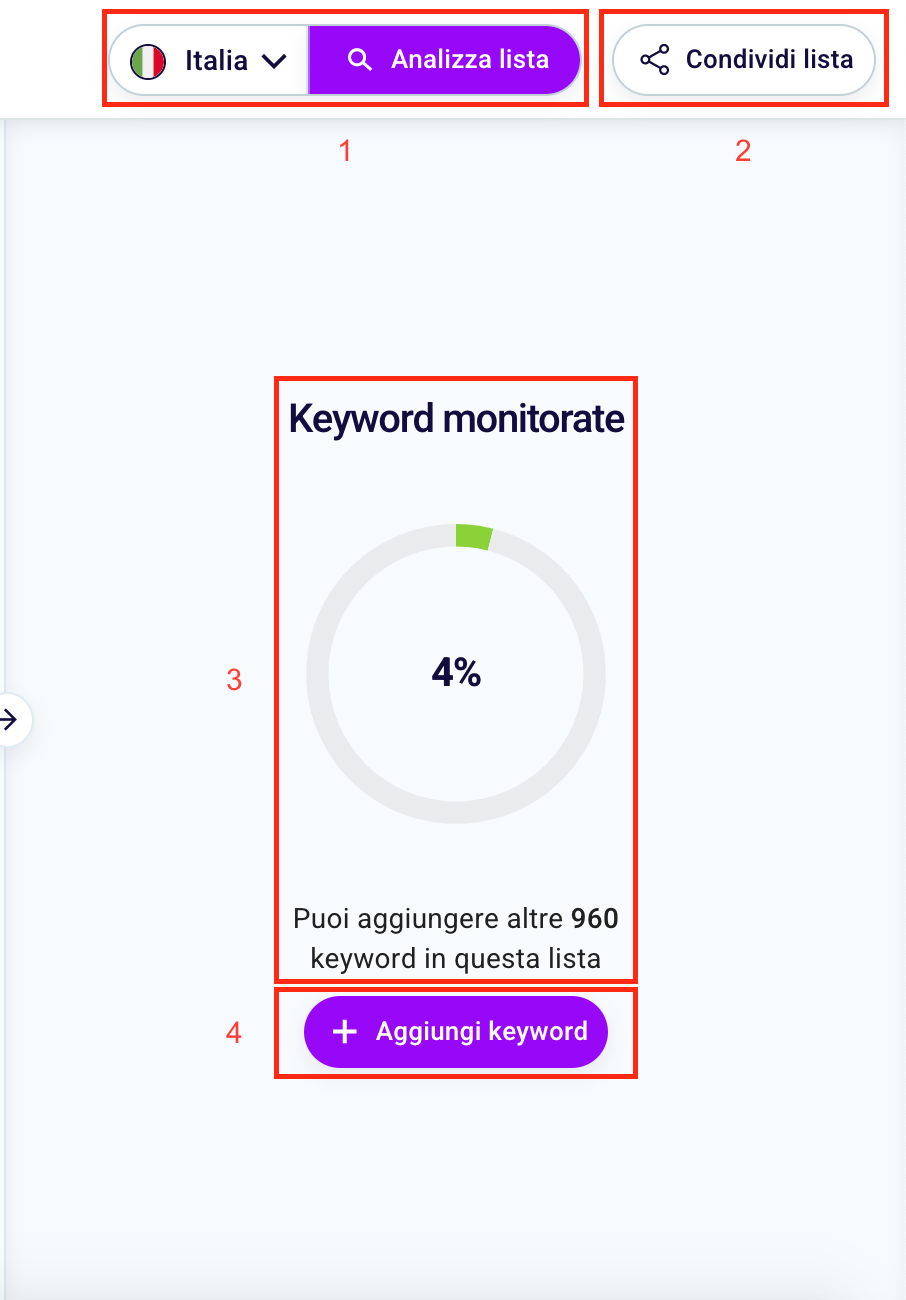Click the green segment of the progress ring
This screenshot has height=1300, width=906.
tap(473, 537)
